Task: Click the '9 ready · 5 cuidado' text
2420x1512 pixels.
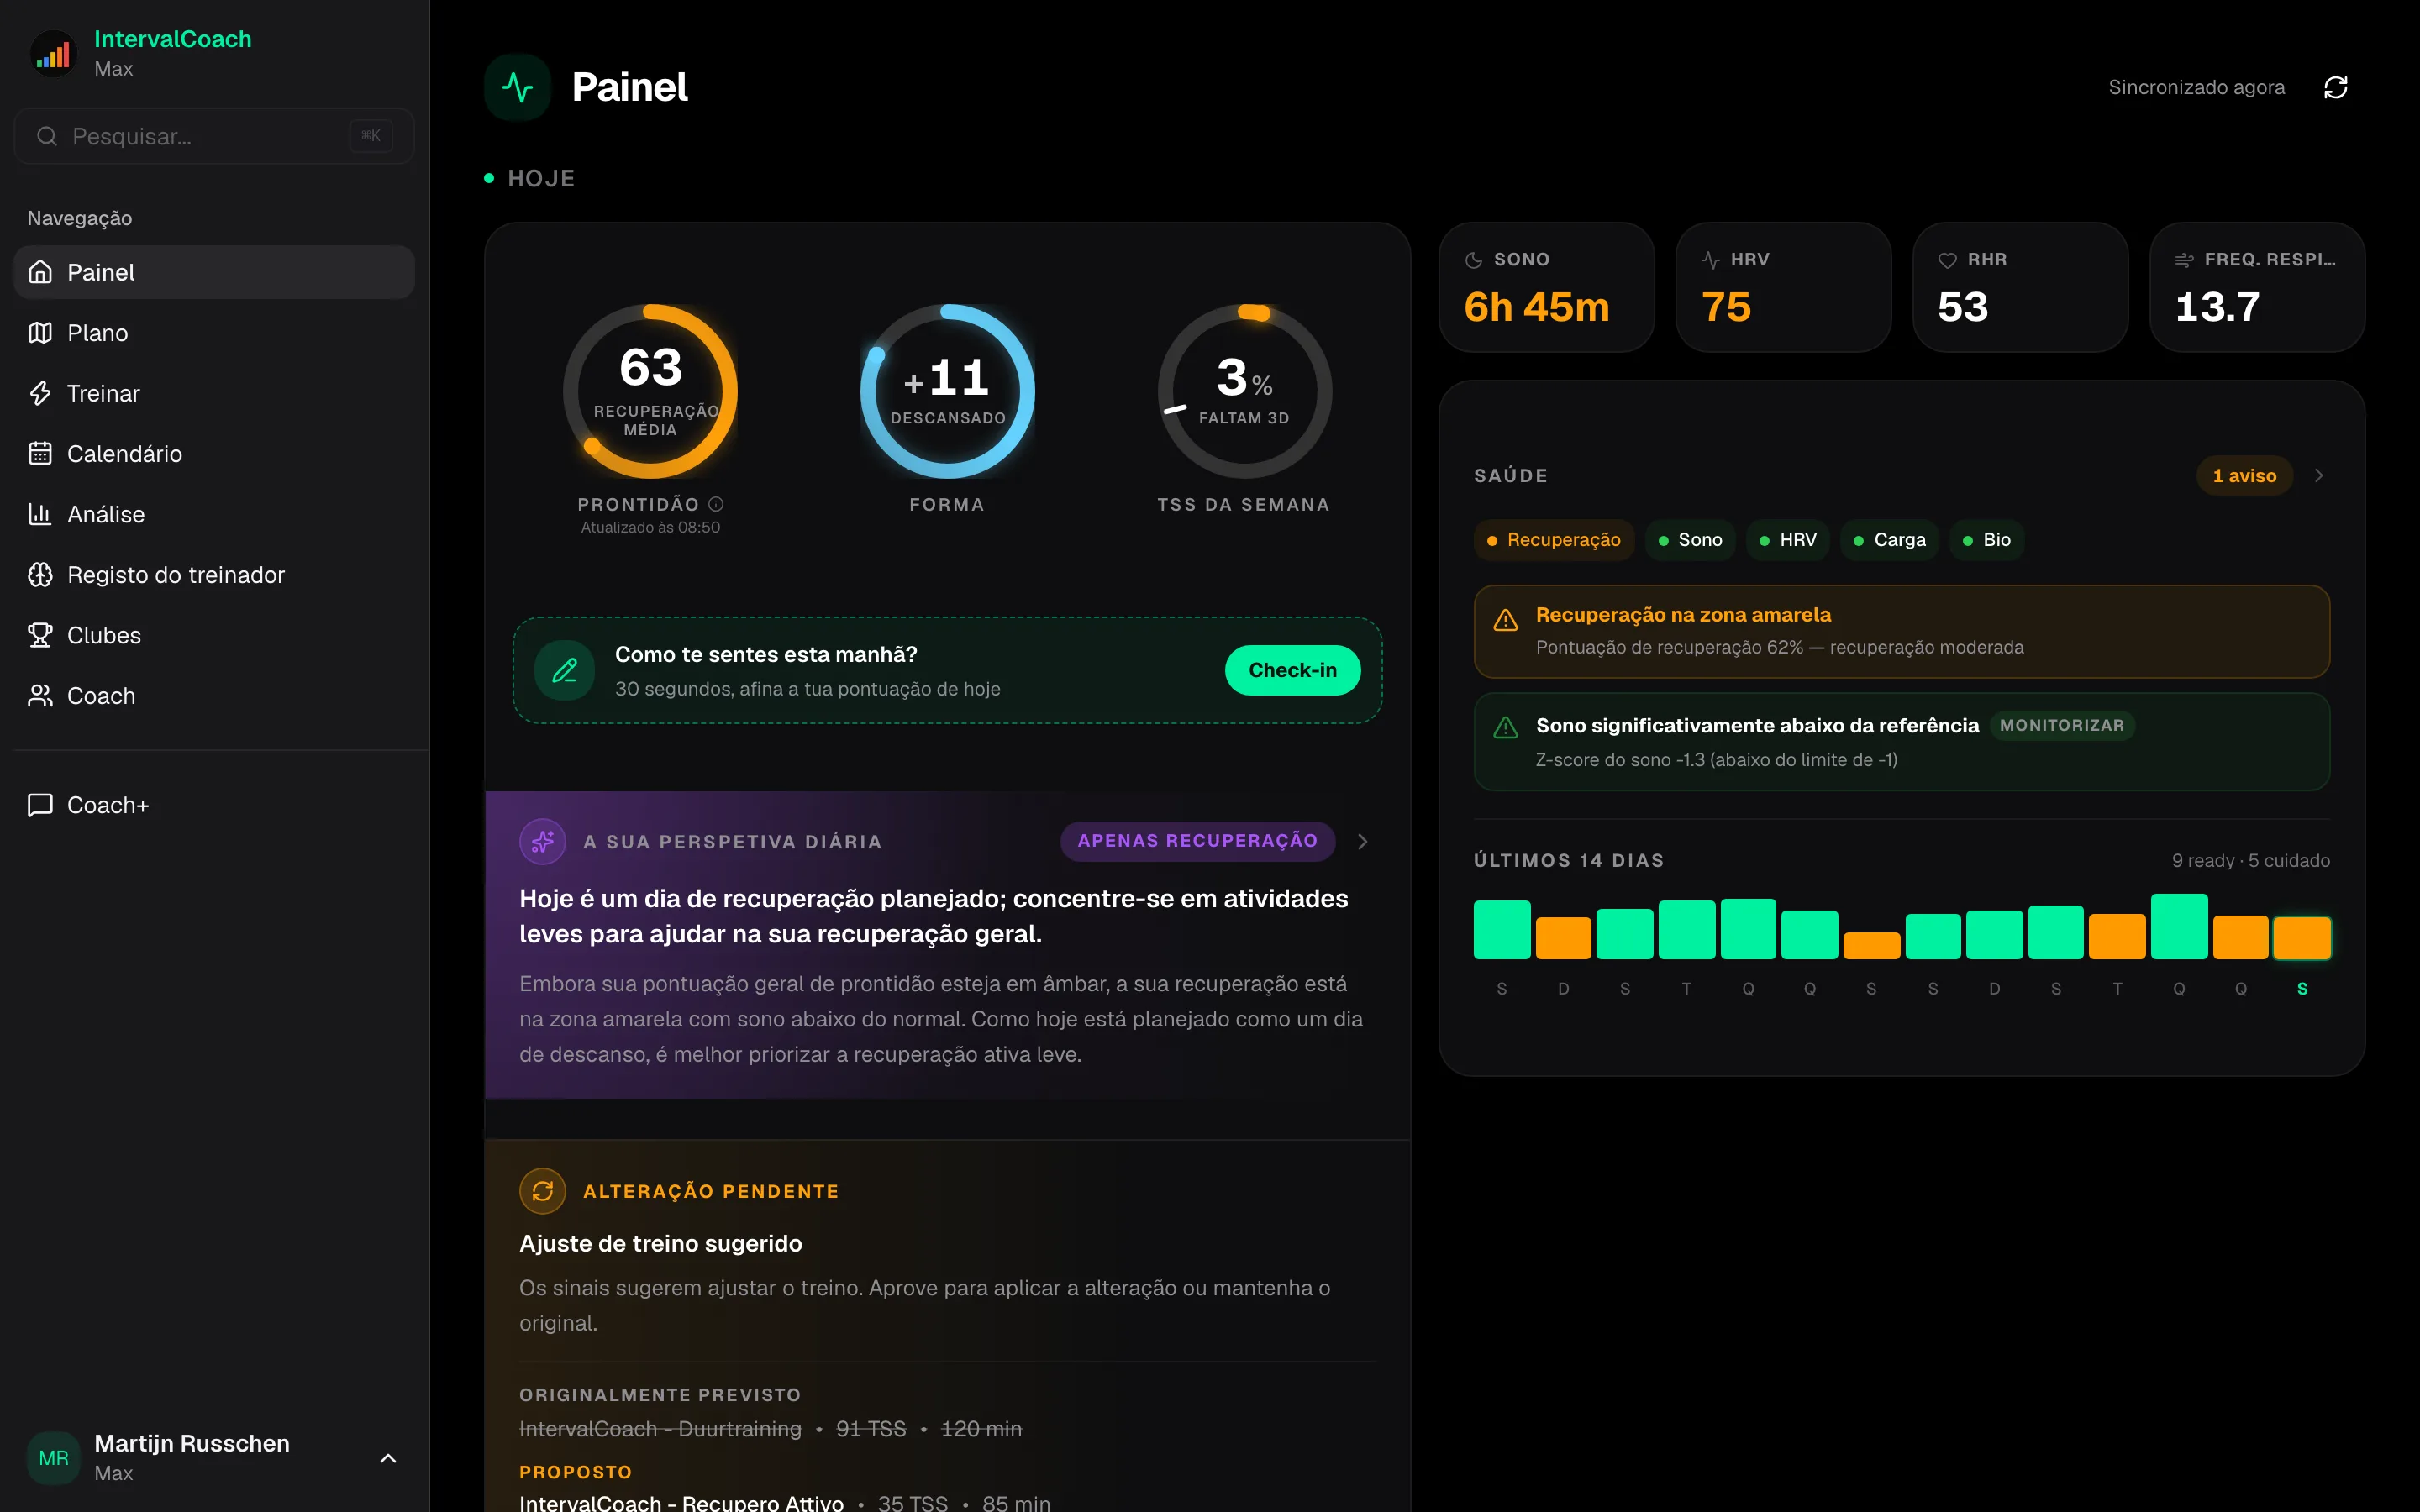Action: [x=2250, y=861]
